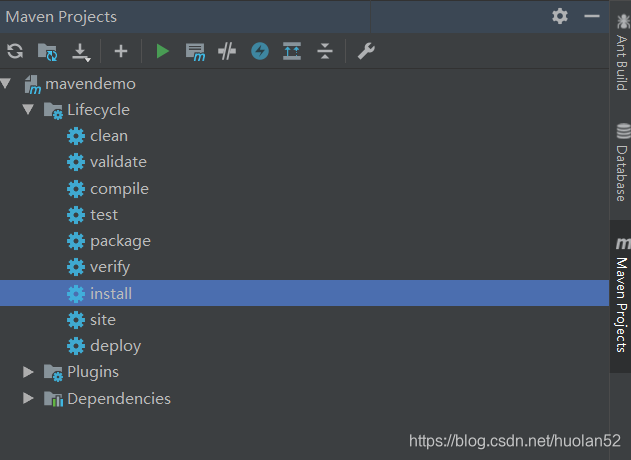This screenshot has width=631, height=460.
Task: Click the Dependencies library icon
Action: 53,399
